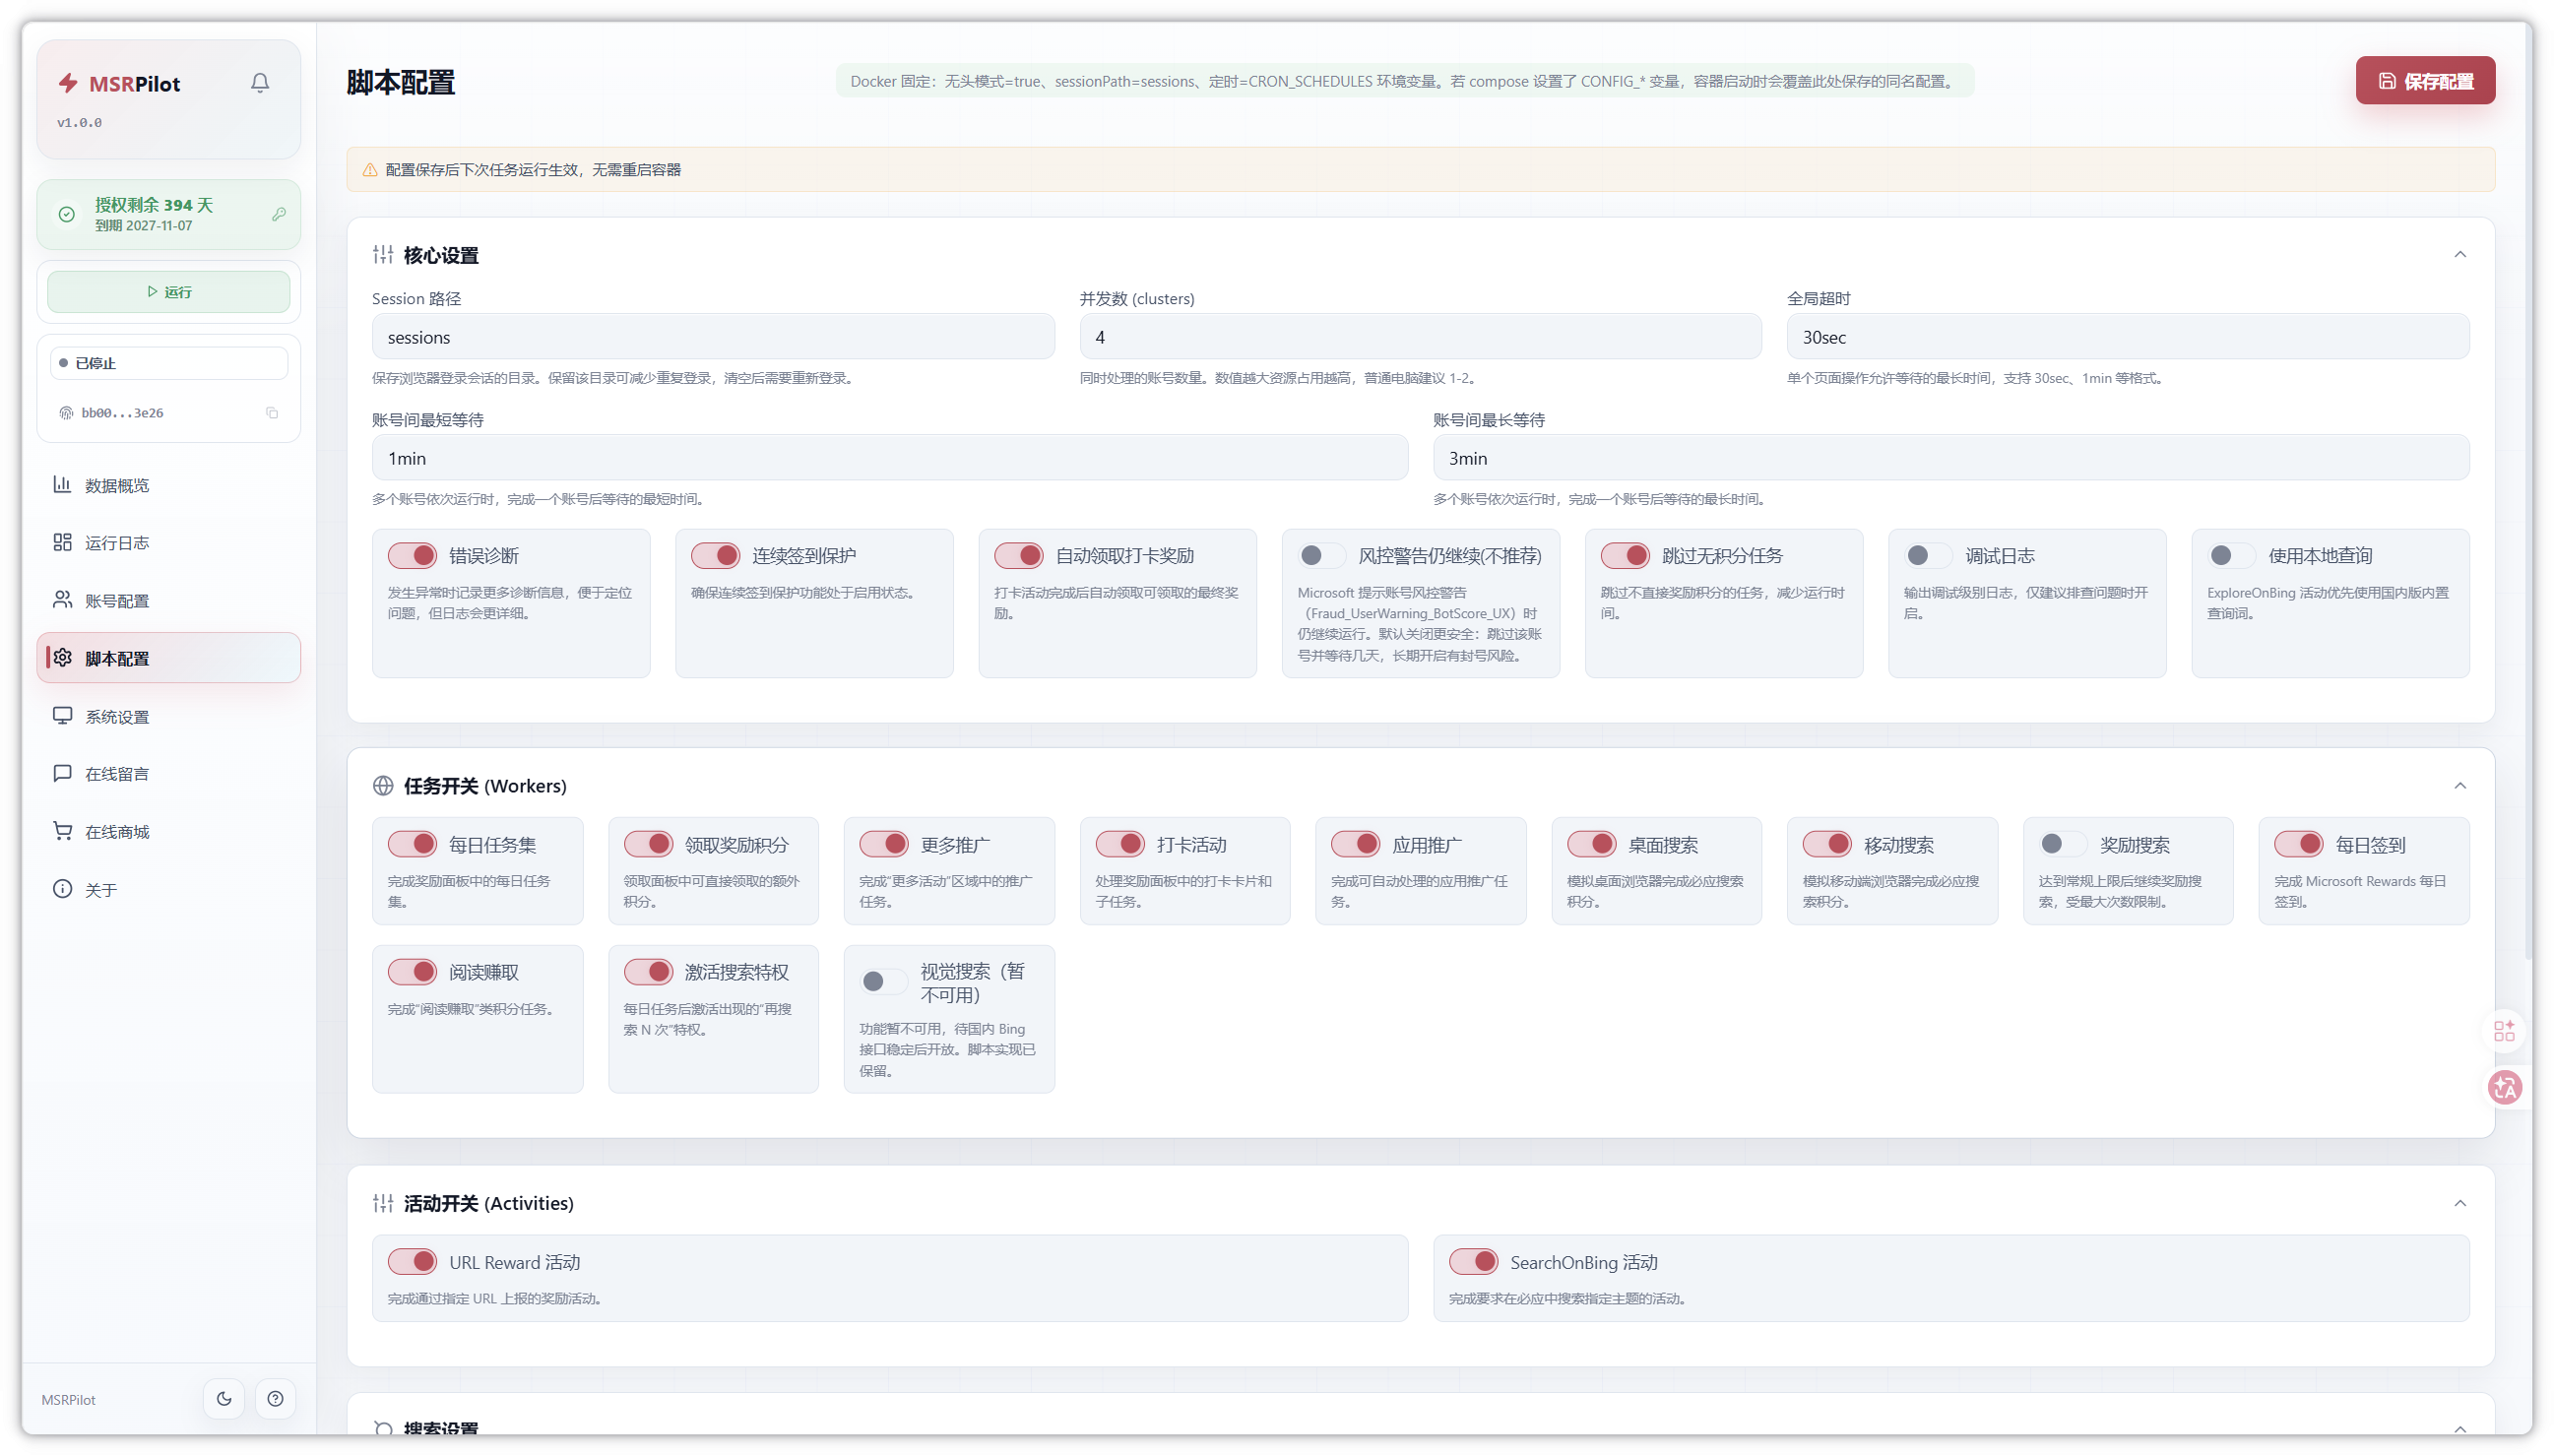The image size is (2554, 1456).
Task: Click the floating grid widget icon
Action: (x=2504, y=1031)
